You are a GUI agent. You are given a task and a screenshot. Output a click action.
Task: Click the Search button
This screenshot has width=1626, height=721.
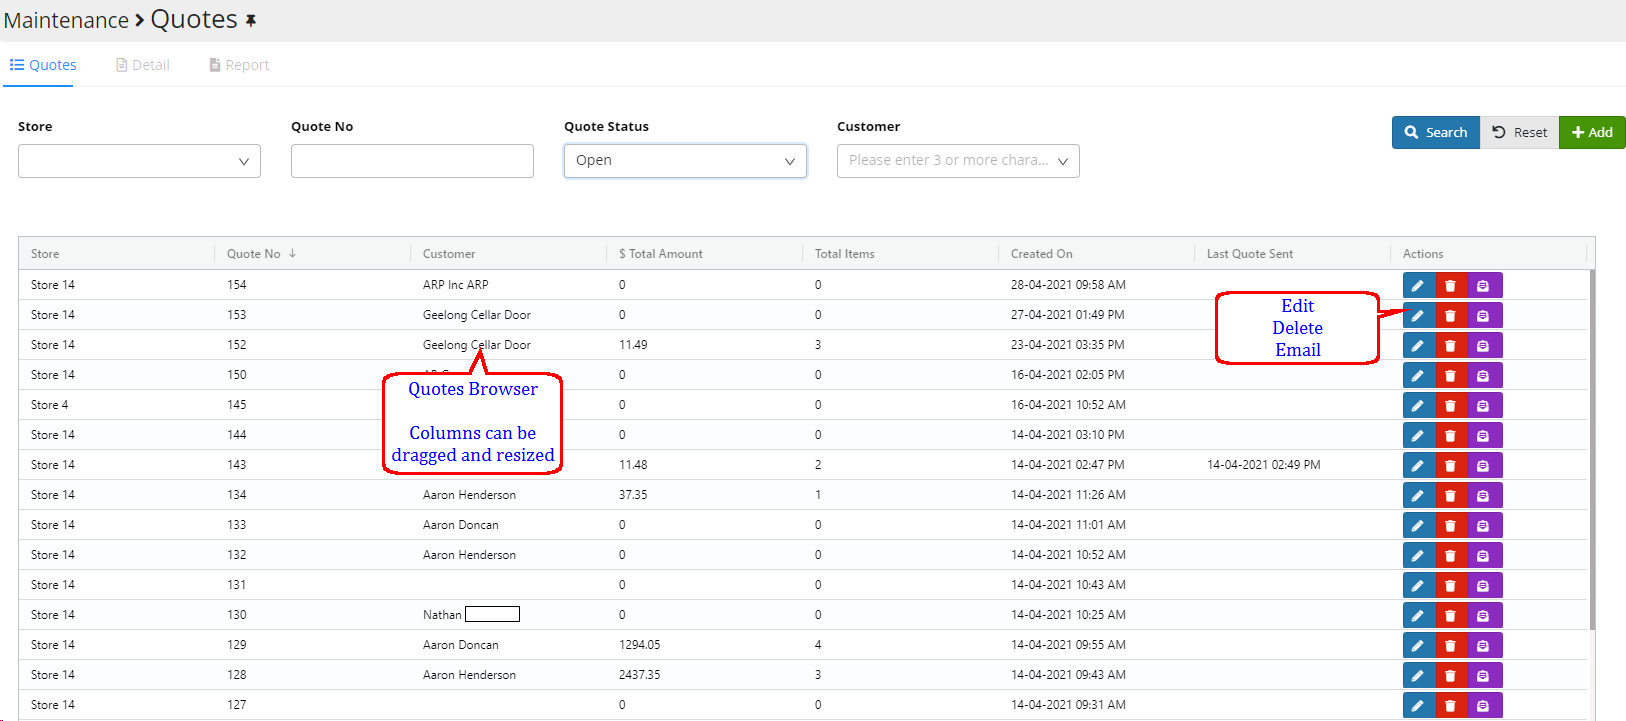point(1436,132)
